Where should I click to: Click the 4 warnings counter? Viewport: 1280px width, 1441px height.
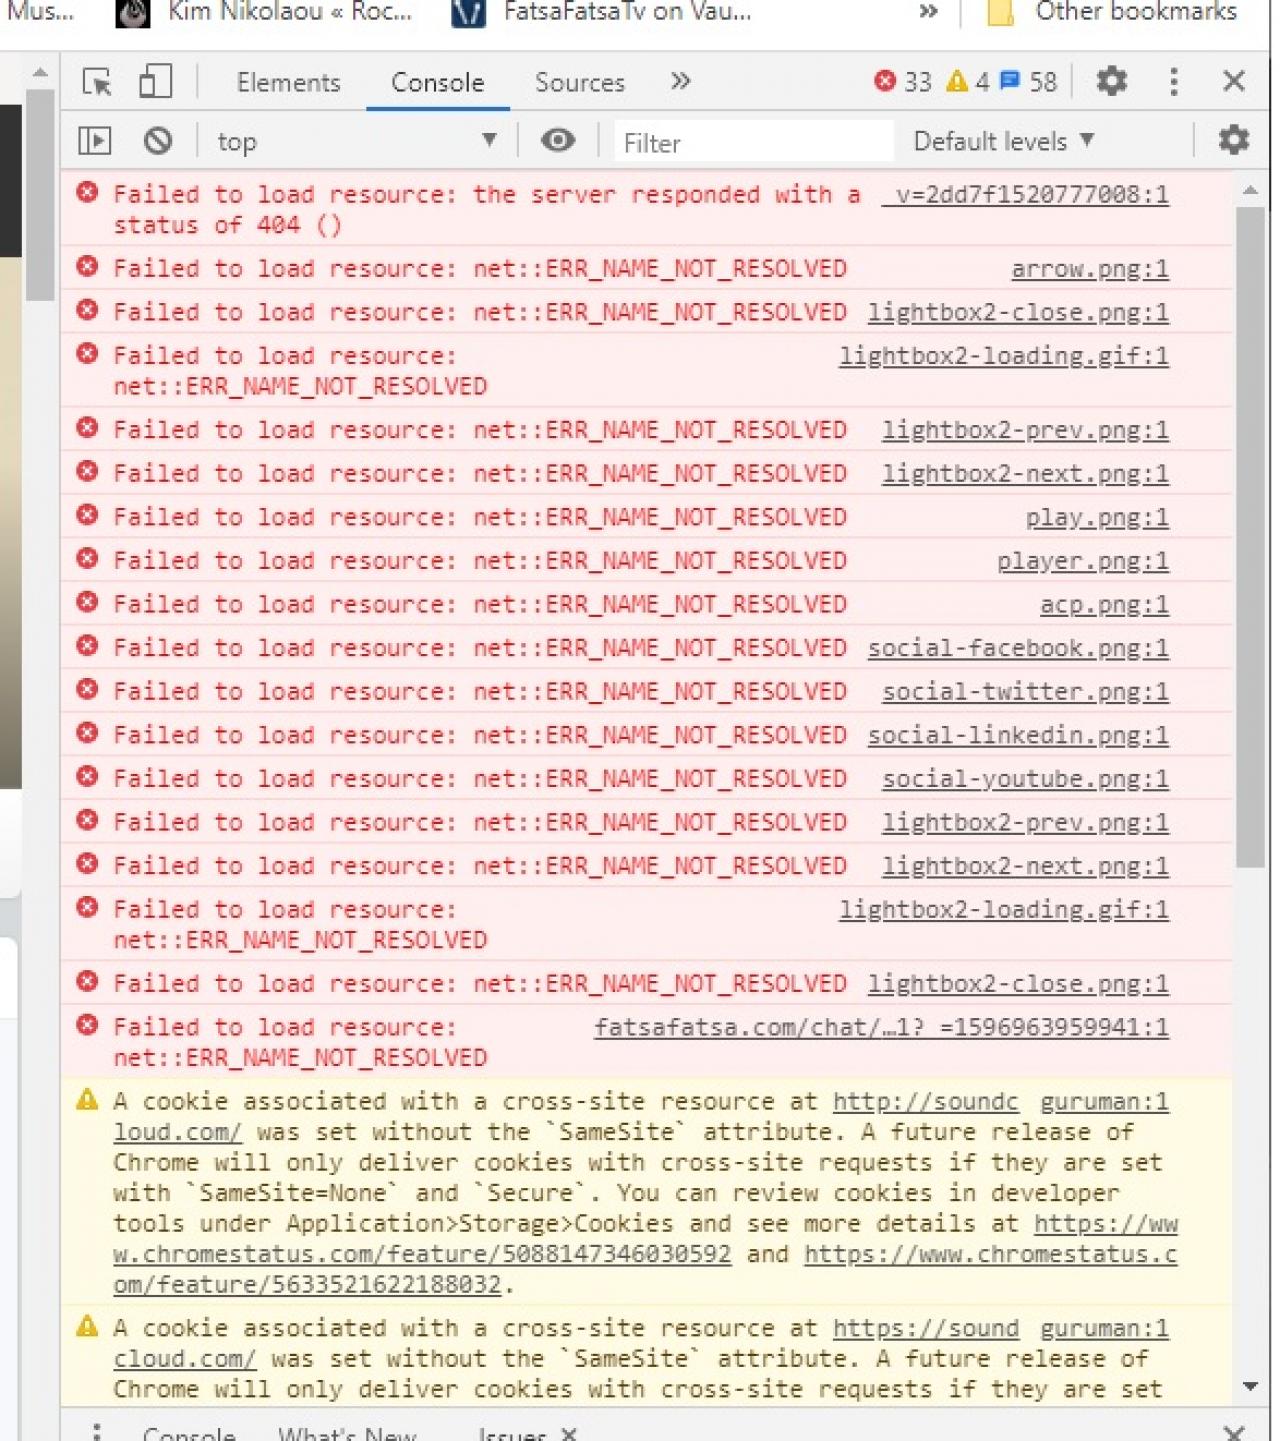point(968,81)
